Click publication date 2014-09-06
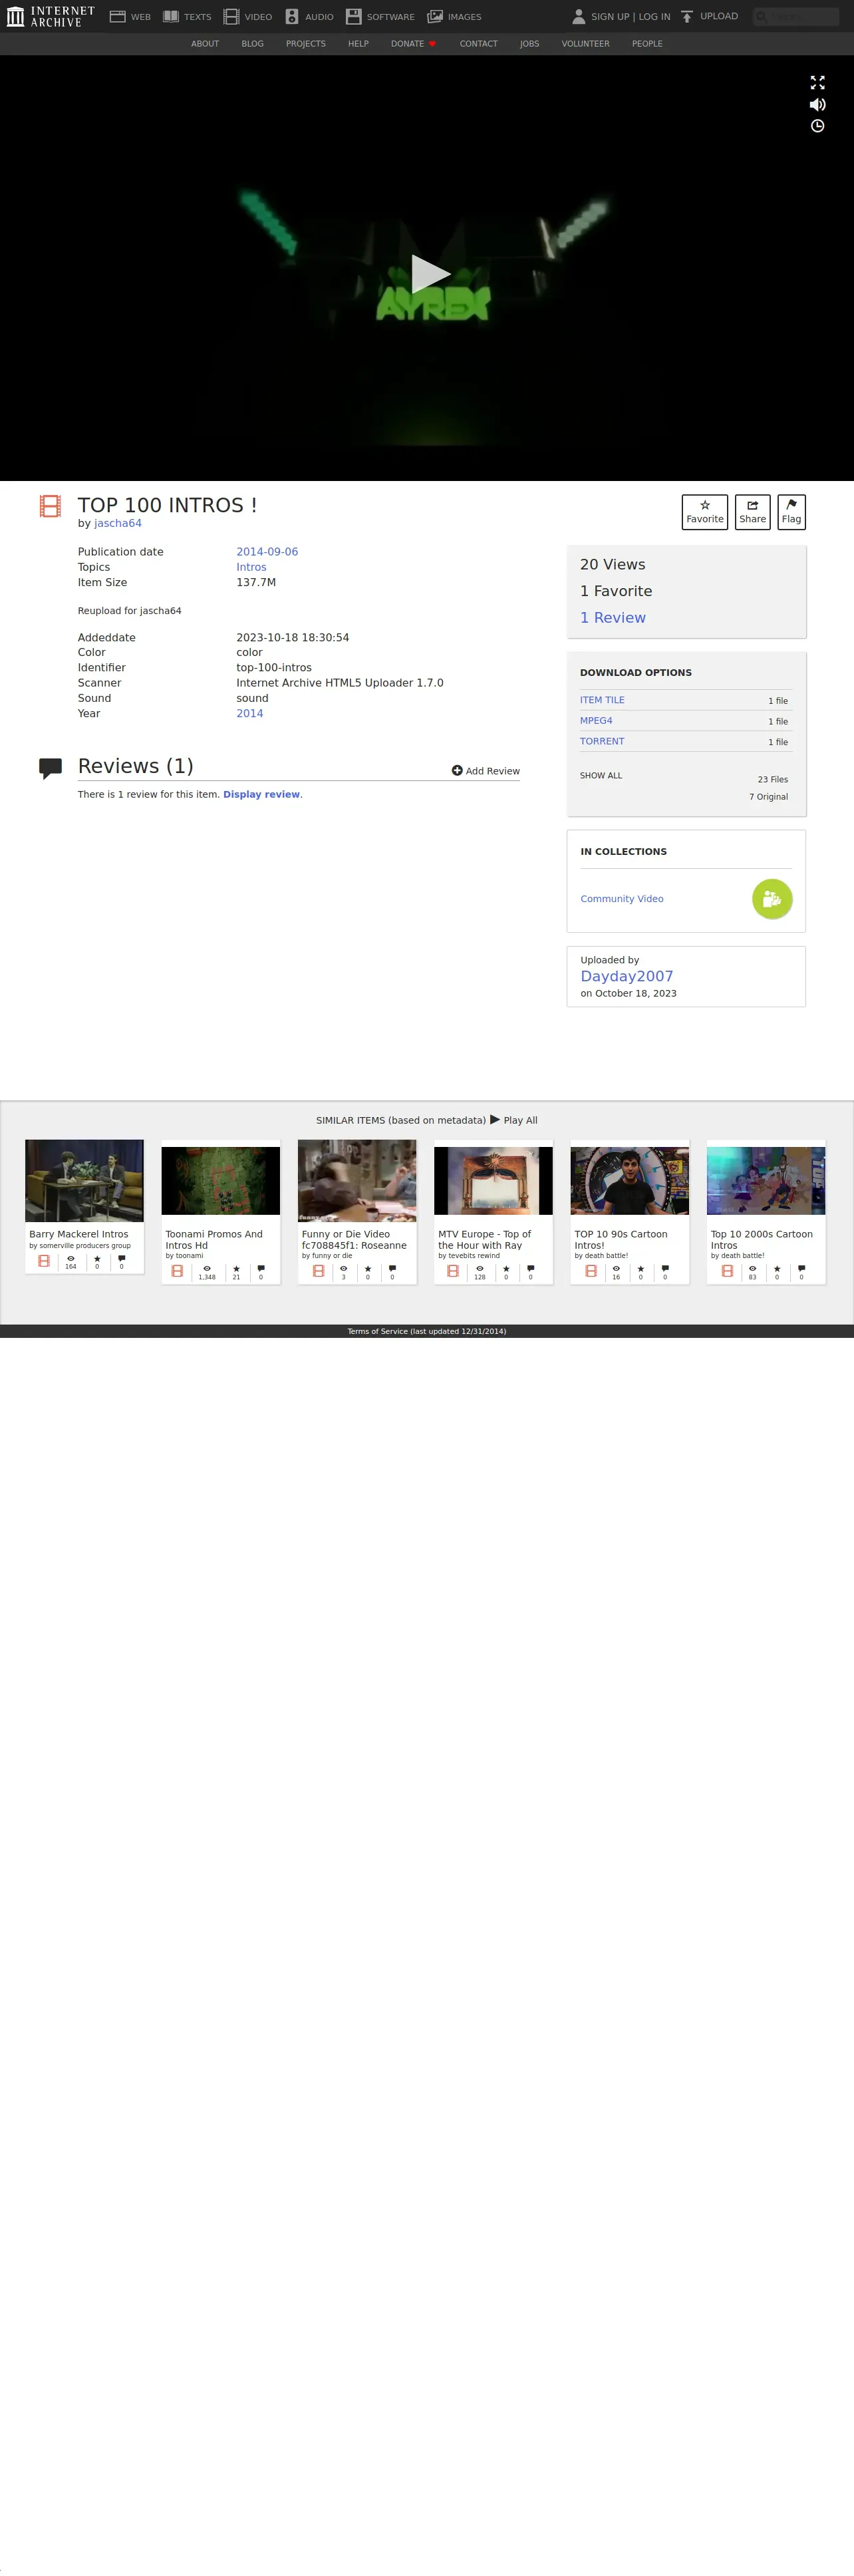This screenshot has width=854, height=2576. click(267, 552)
